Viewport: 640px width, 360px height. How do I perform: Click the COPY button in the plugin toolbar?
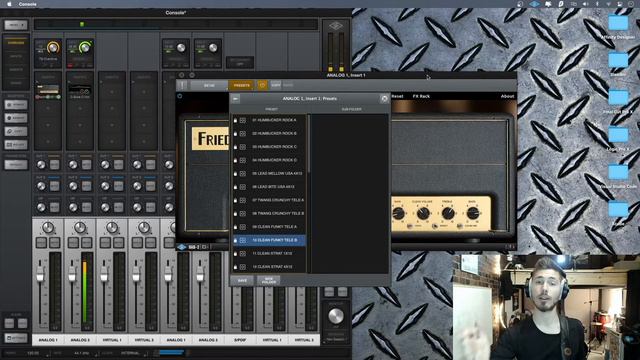(276, 85)
